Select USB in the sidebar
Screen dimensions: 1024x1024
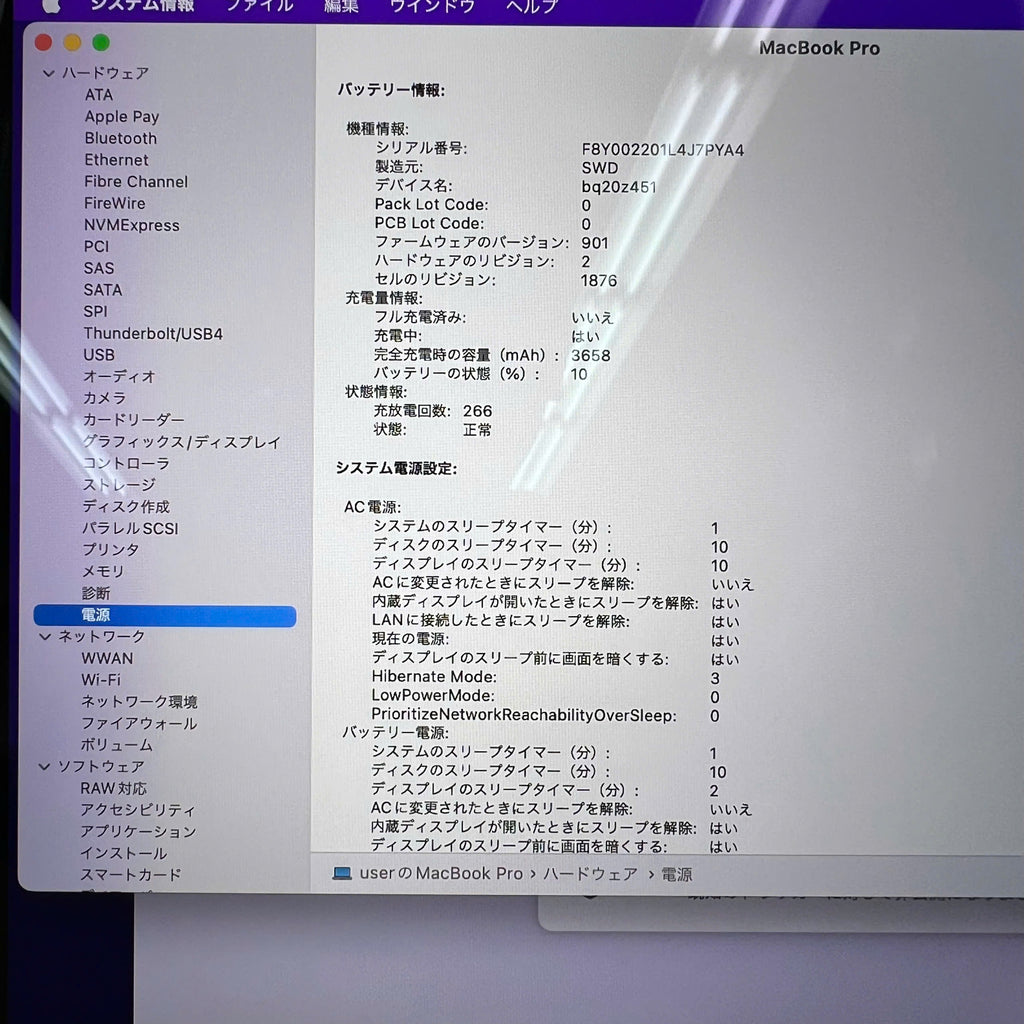(x=99, y=355)
